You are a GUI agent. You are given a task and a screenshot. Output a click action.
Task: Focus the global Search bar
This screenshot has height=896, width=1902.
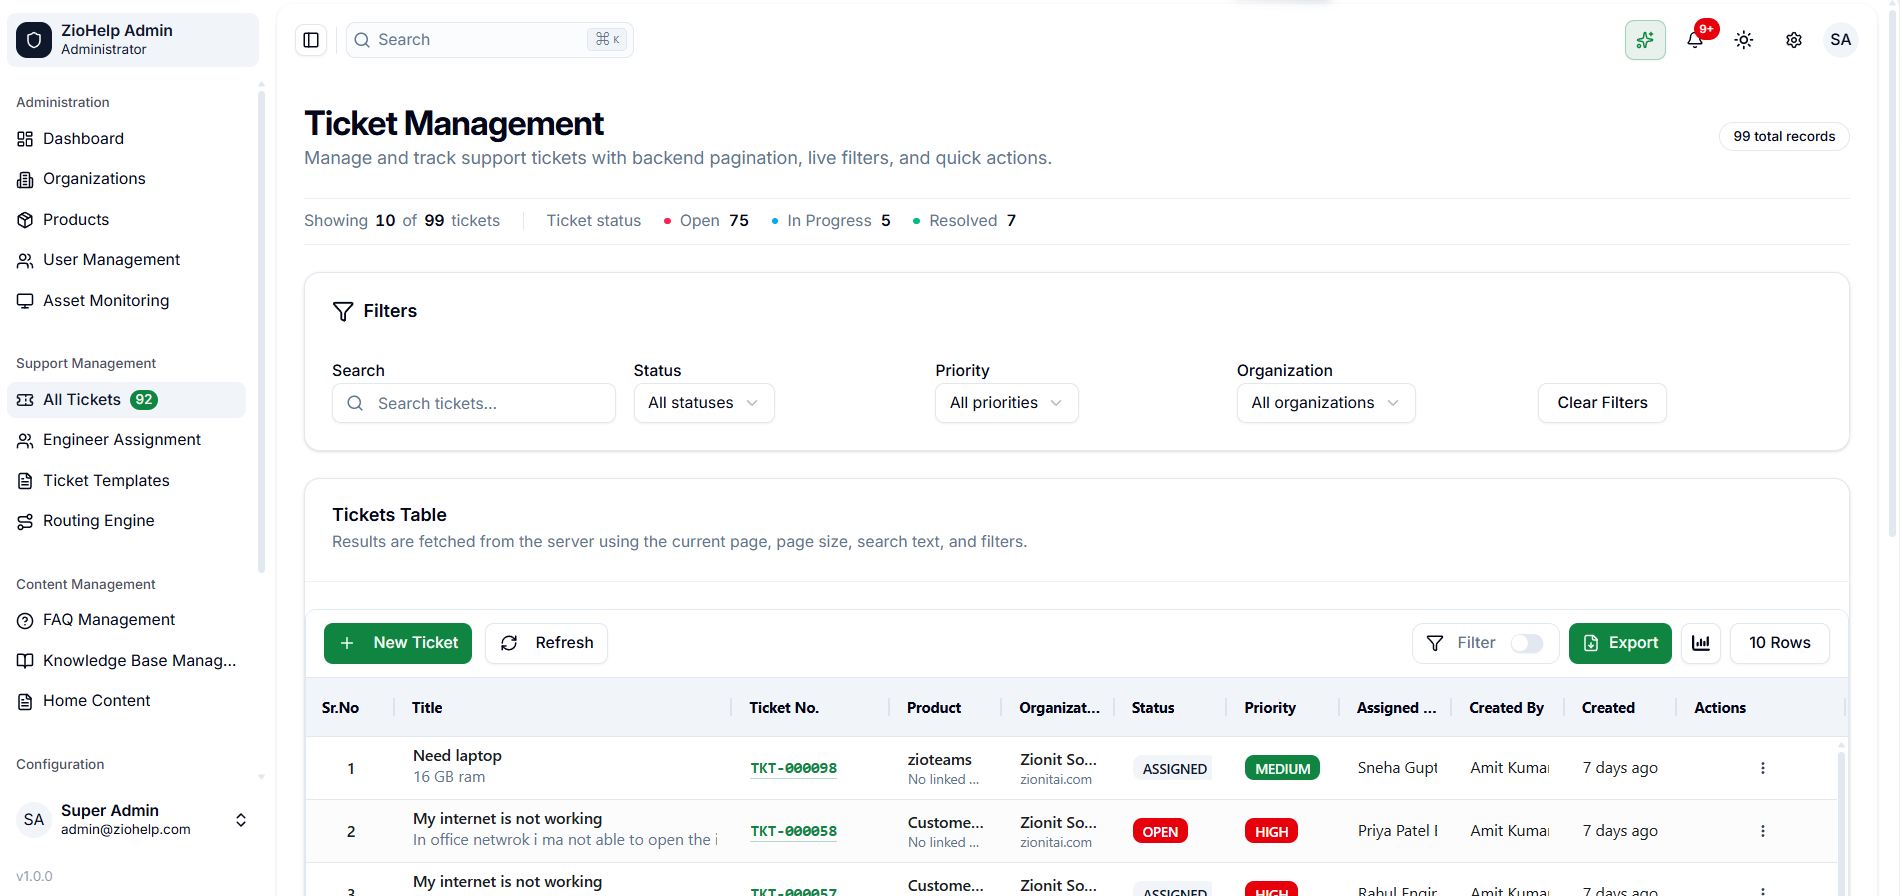[x=490, y=40]
